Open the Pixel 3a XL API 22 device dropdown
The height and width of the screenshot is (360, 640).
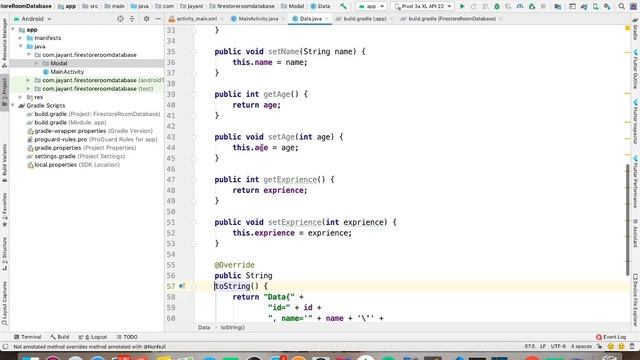click(423, 6)
